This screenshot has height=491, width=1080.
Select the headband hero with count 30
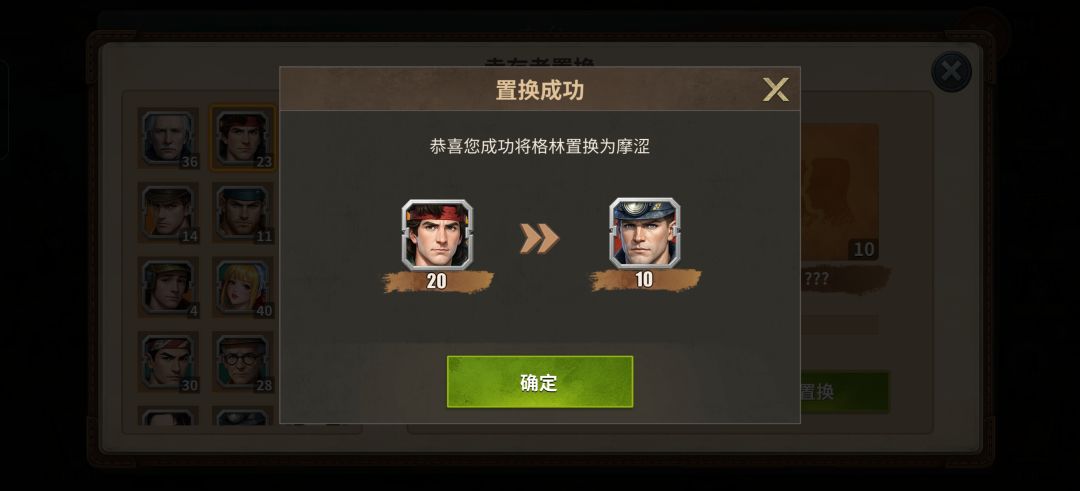click(x=168, y=362)
